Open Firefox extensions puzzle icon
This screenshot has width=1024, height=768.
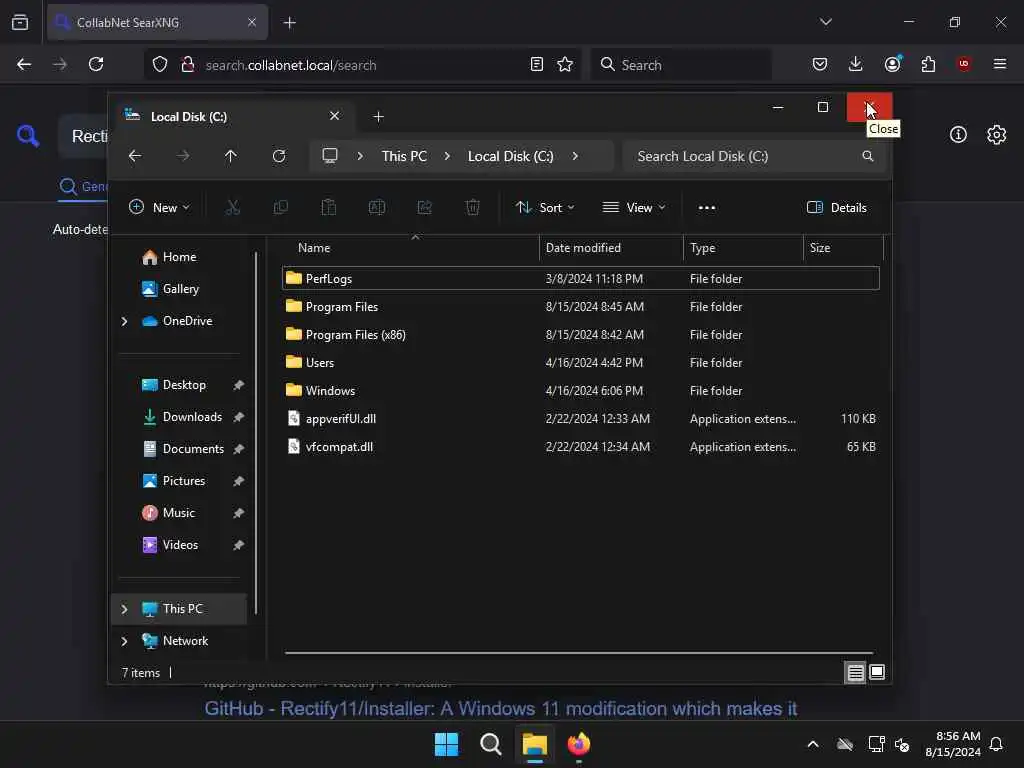coord(928,64)
